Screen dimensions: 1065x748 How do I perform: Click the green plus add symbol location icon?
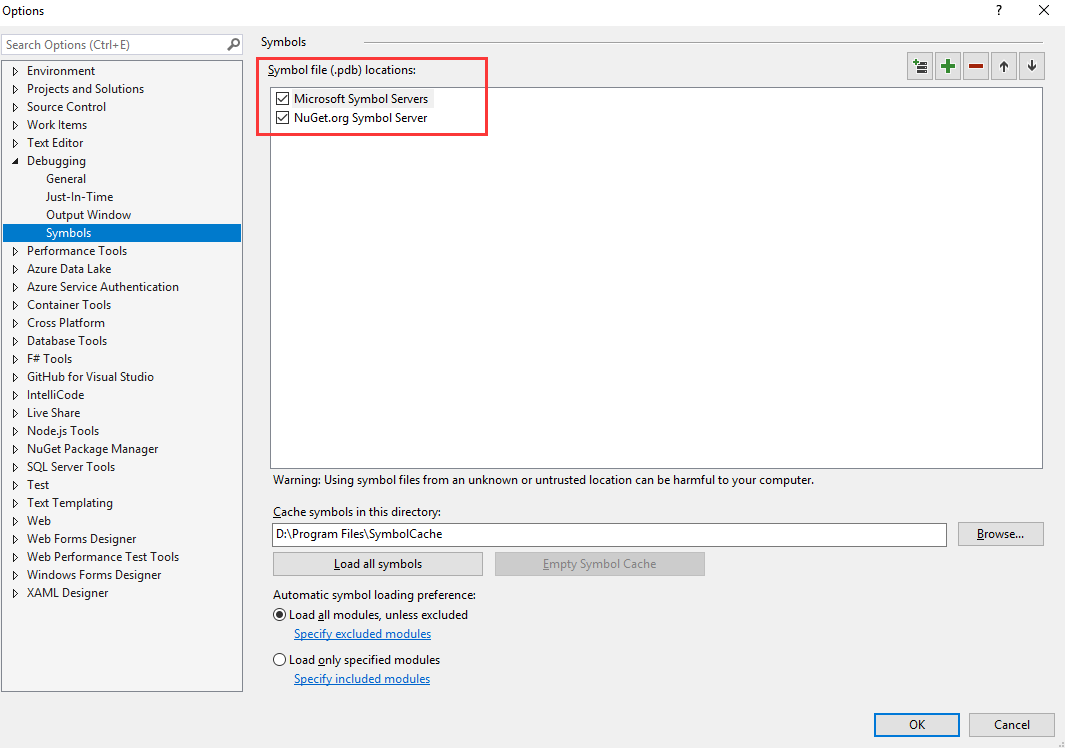tap(947, 67)
